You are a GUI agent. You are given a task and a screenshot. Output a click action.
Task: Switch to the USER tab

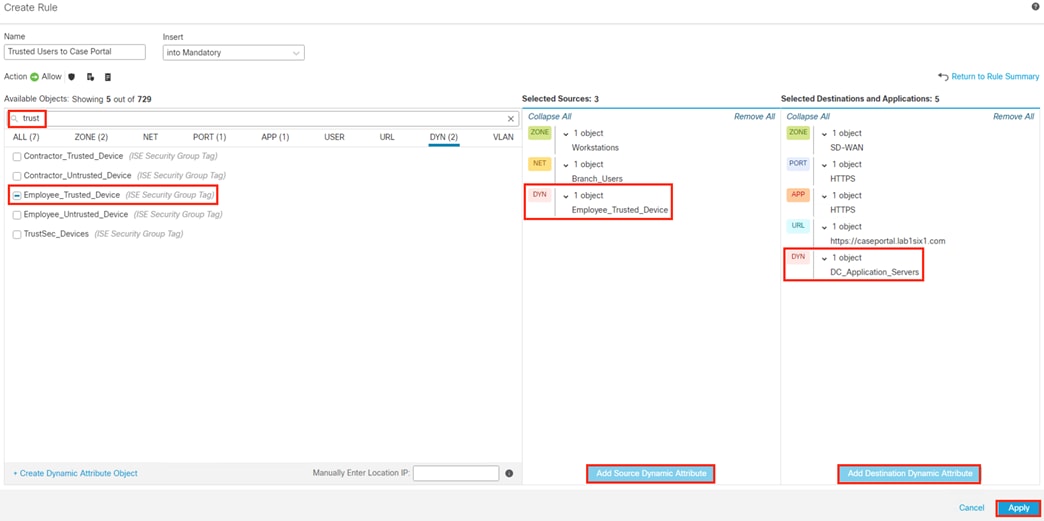[x=334, y=137]
